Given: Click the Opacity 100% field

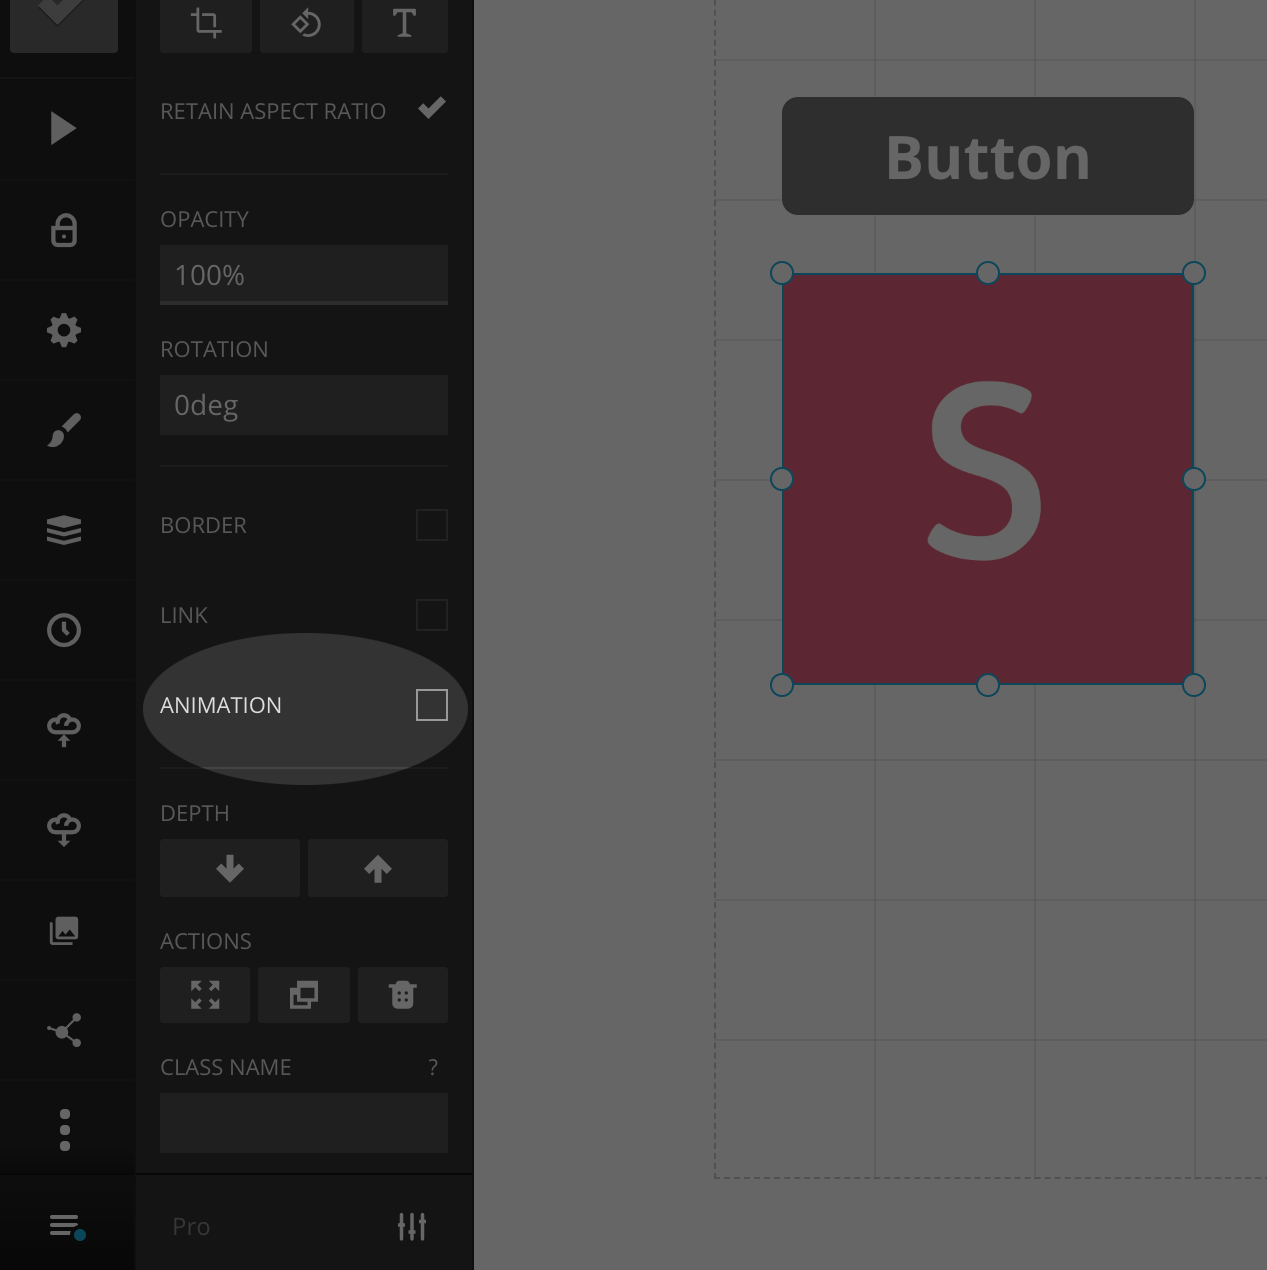Looking at the screenshot, I should [x=304, y=275].
